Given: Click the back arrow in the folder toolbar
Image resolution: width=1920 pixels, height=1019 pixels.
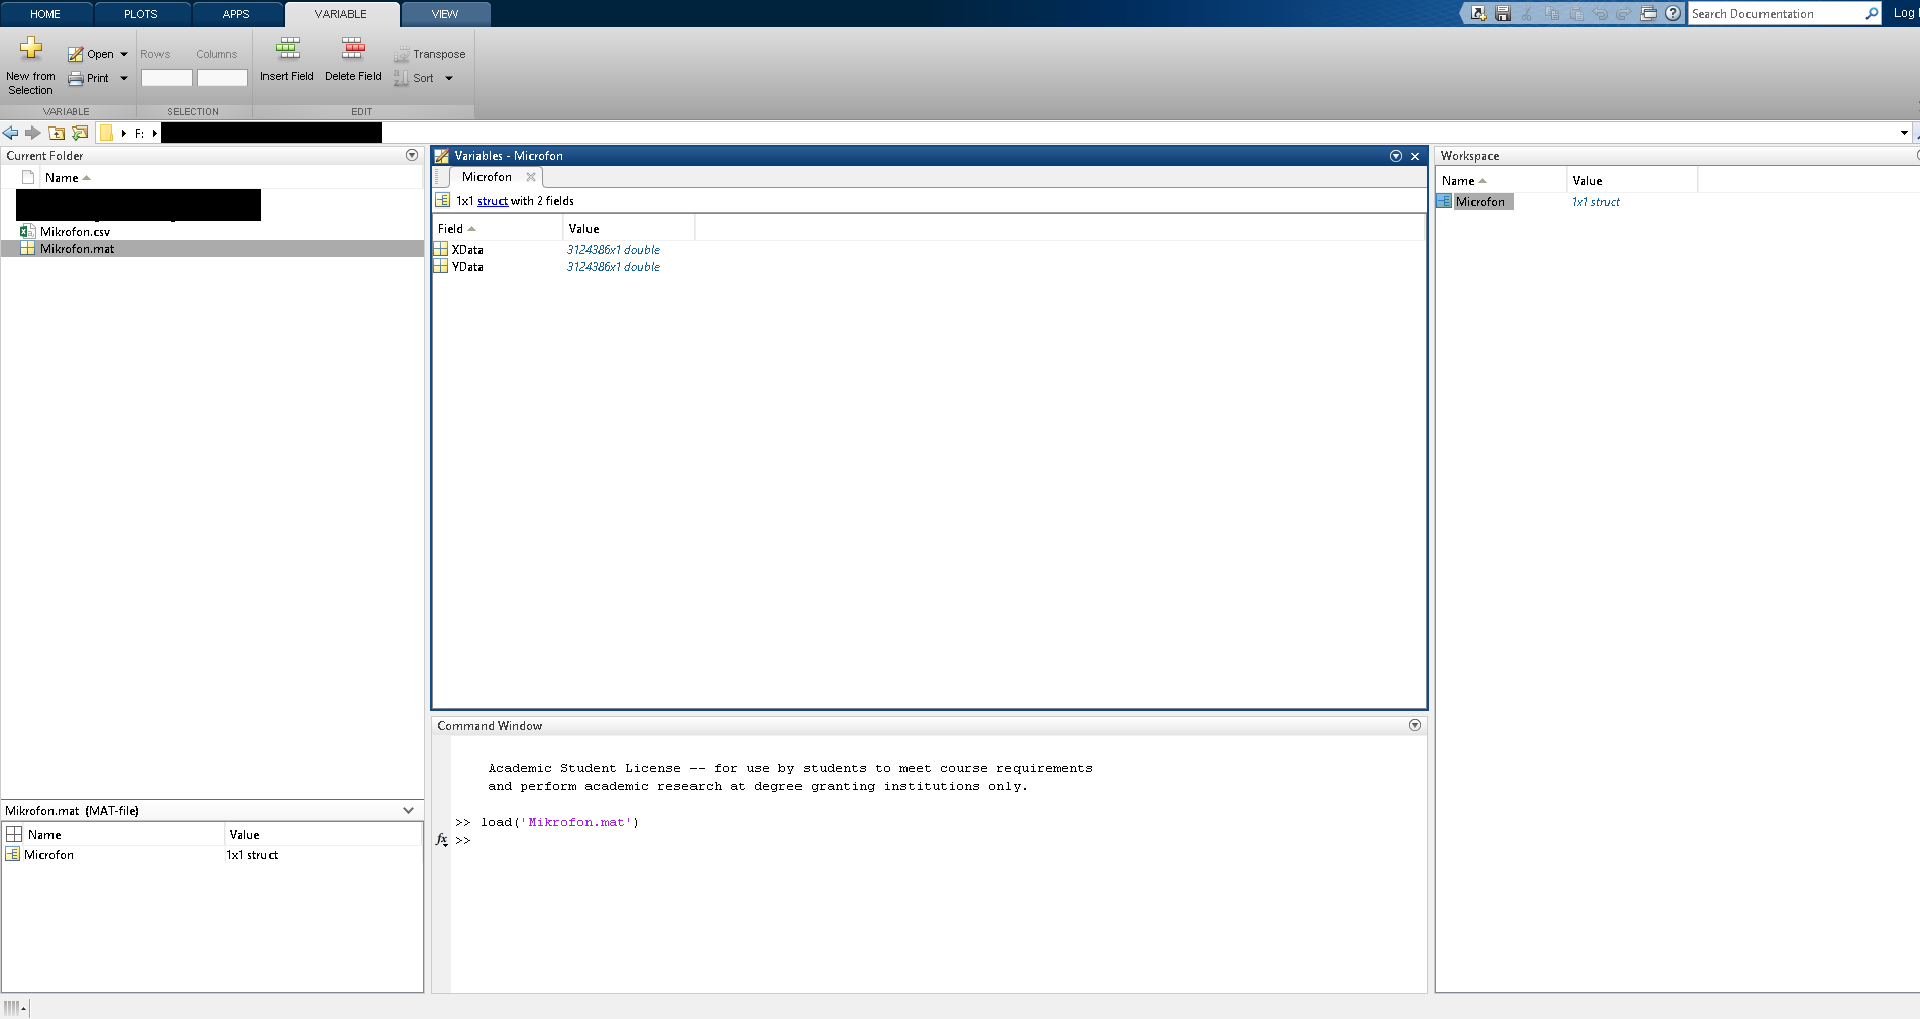Looking at the screenshot, I should pos(11,133).
